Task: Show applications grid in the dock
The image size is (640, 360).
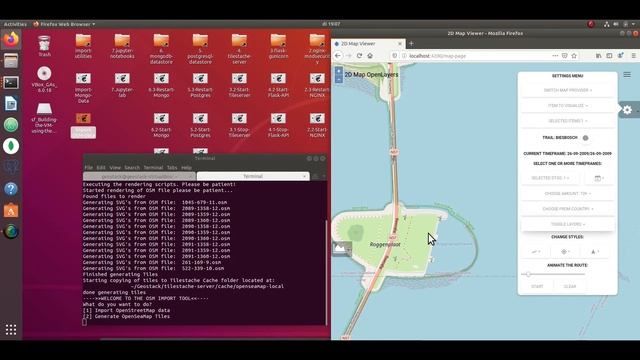Action: tap(11, 329)
